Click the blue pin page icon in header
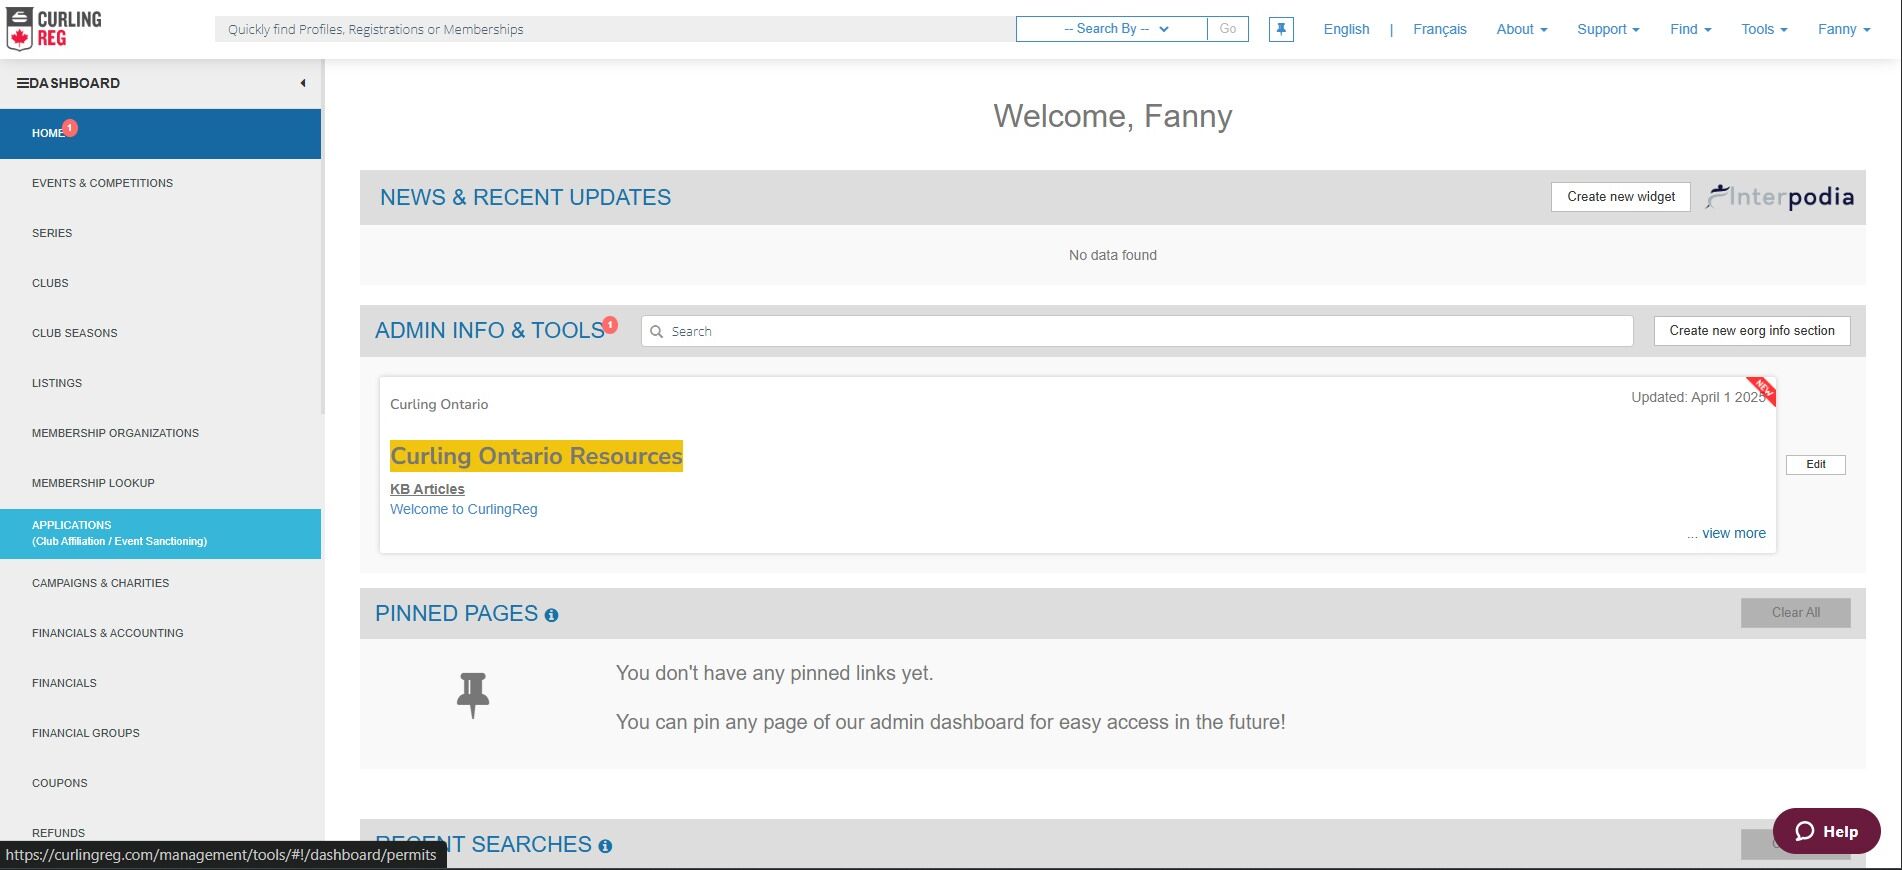This screenshot has height=870, width=1902. pyautogui.click(x=1281, y=29)
